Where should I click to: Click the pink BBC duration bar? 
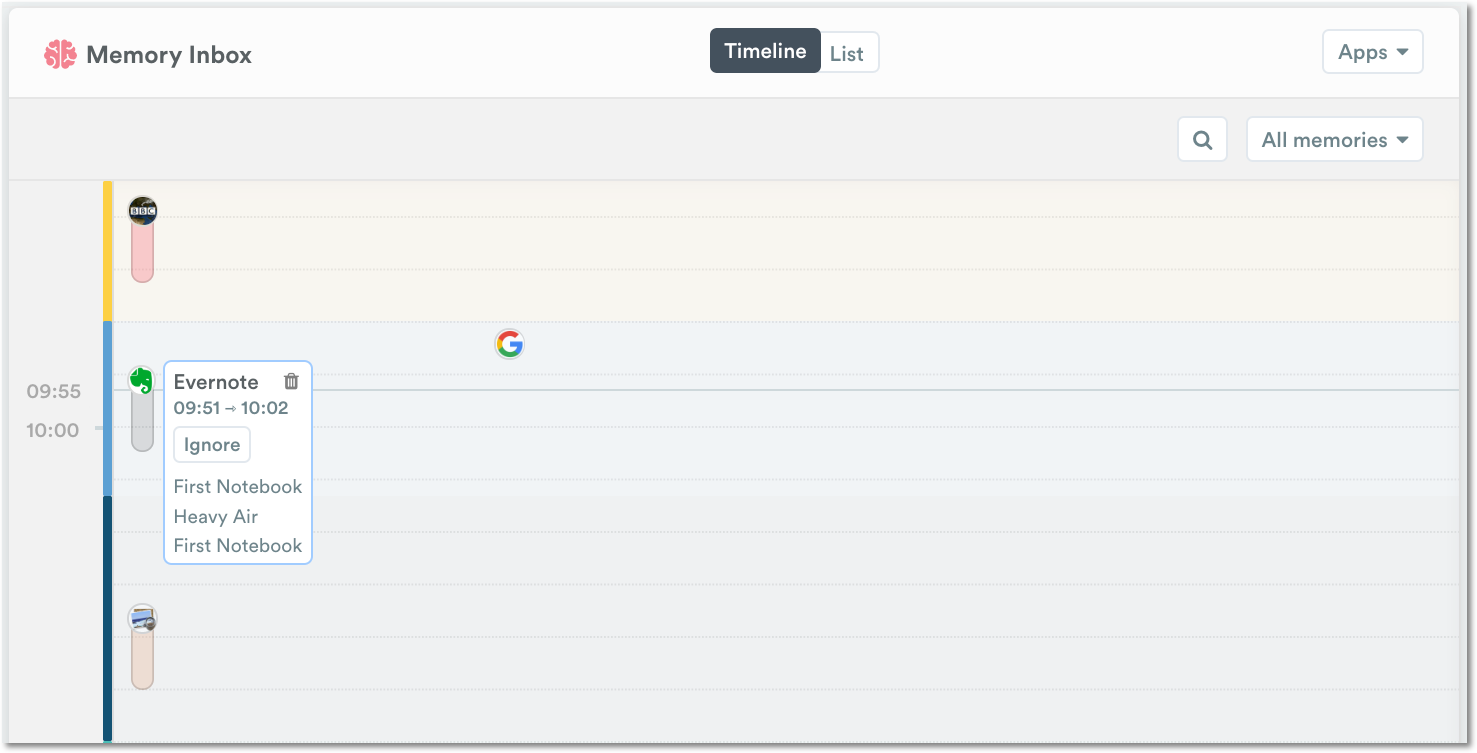142,252
